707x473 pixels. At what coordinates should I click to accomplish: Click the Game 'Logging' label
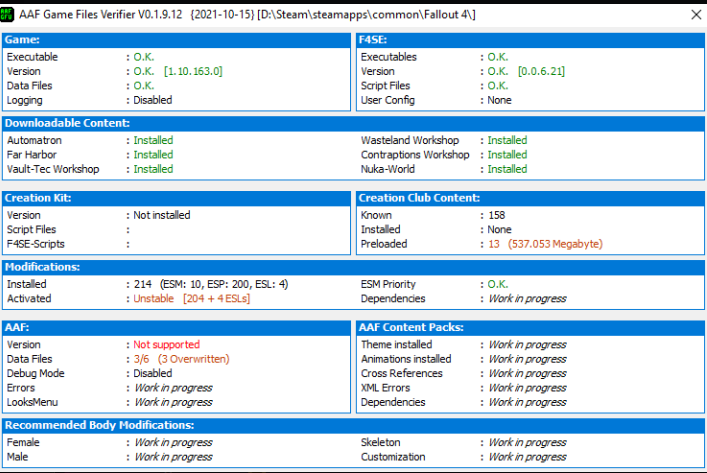24,100
